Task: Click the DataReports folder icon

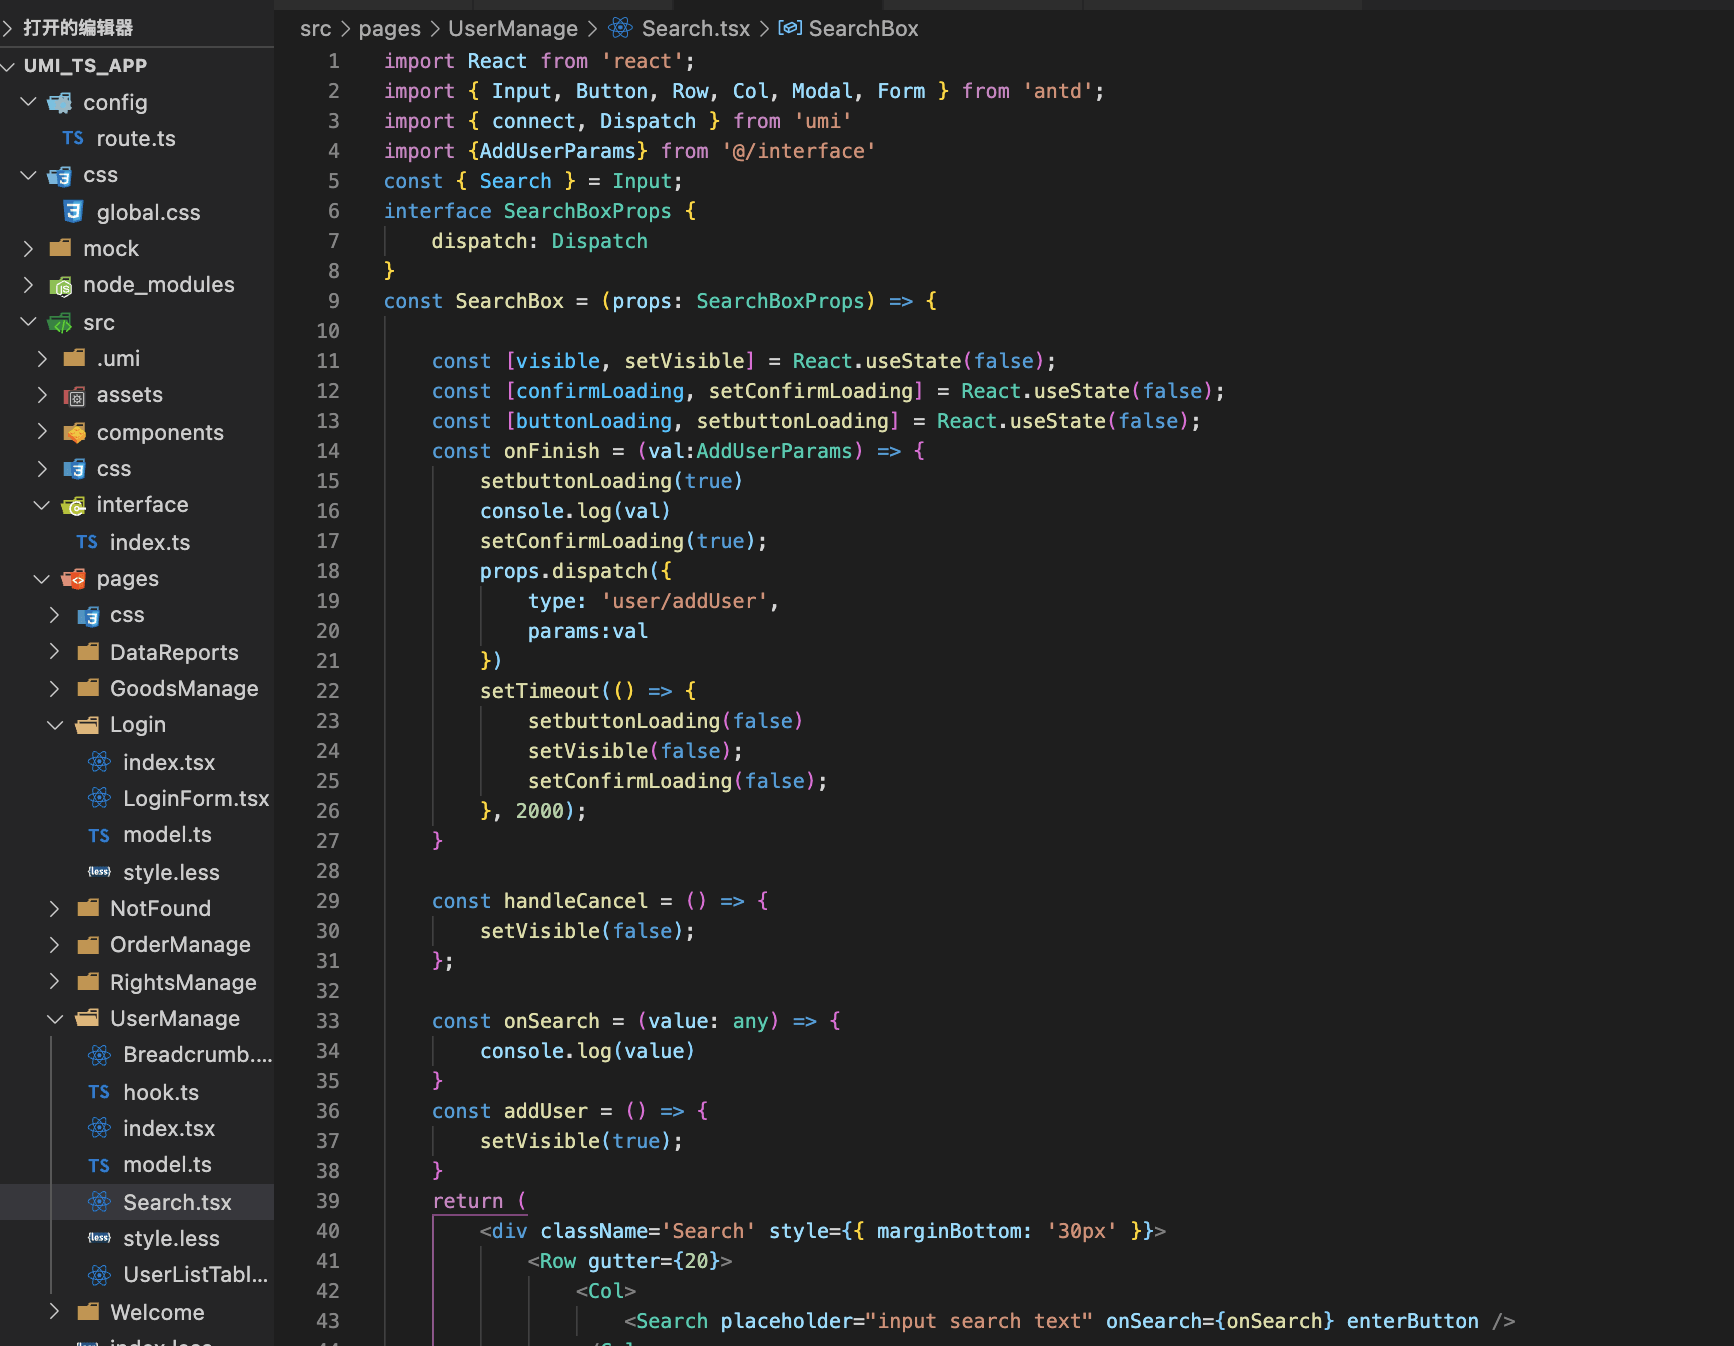Action: 88,652
